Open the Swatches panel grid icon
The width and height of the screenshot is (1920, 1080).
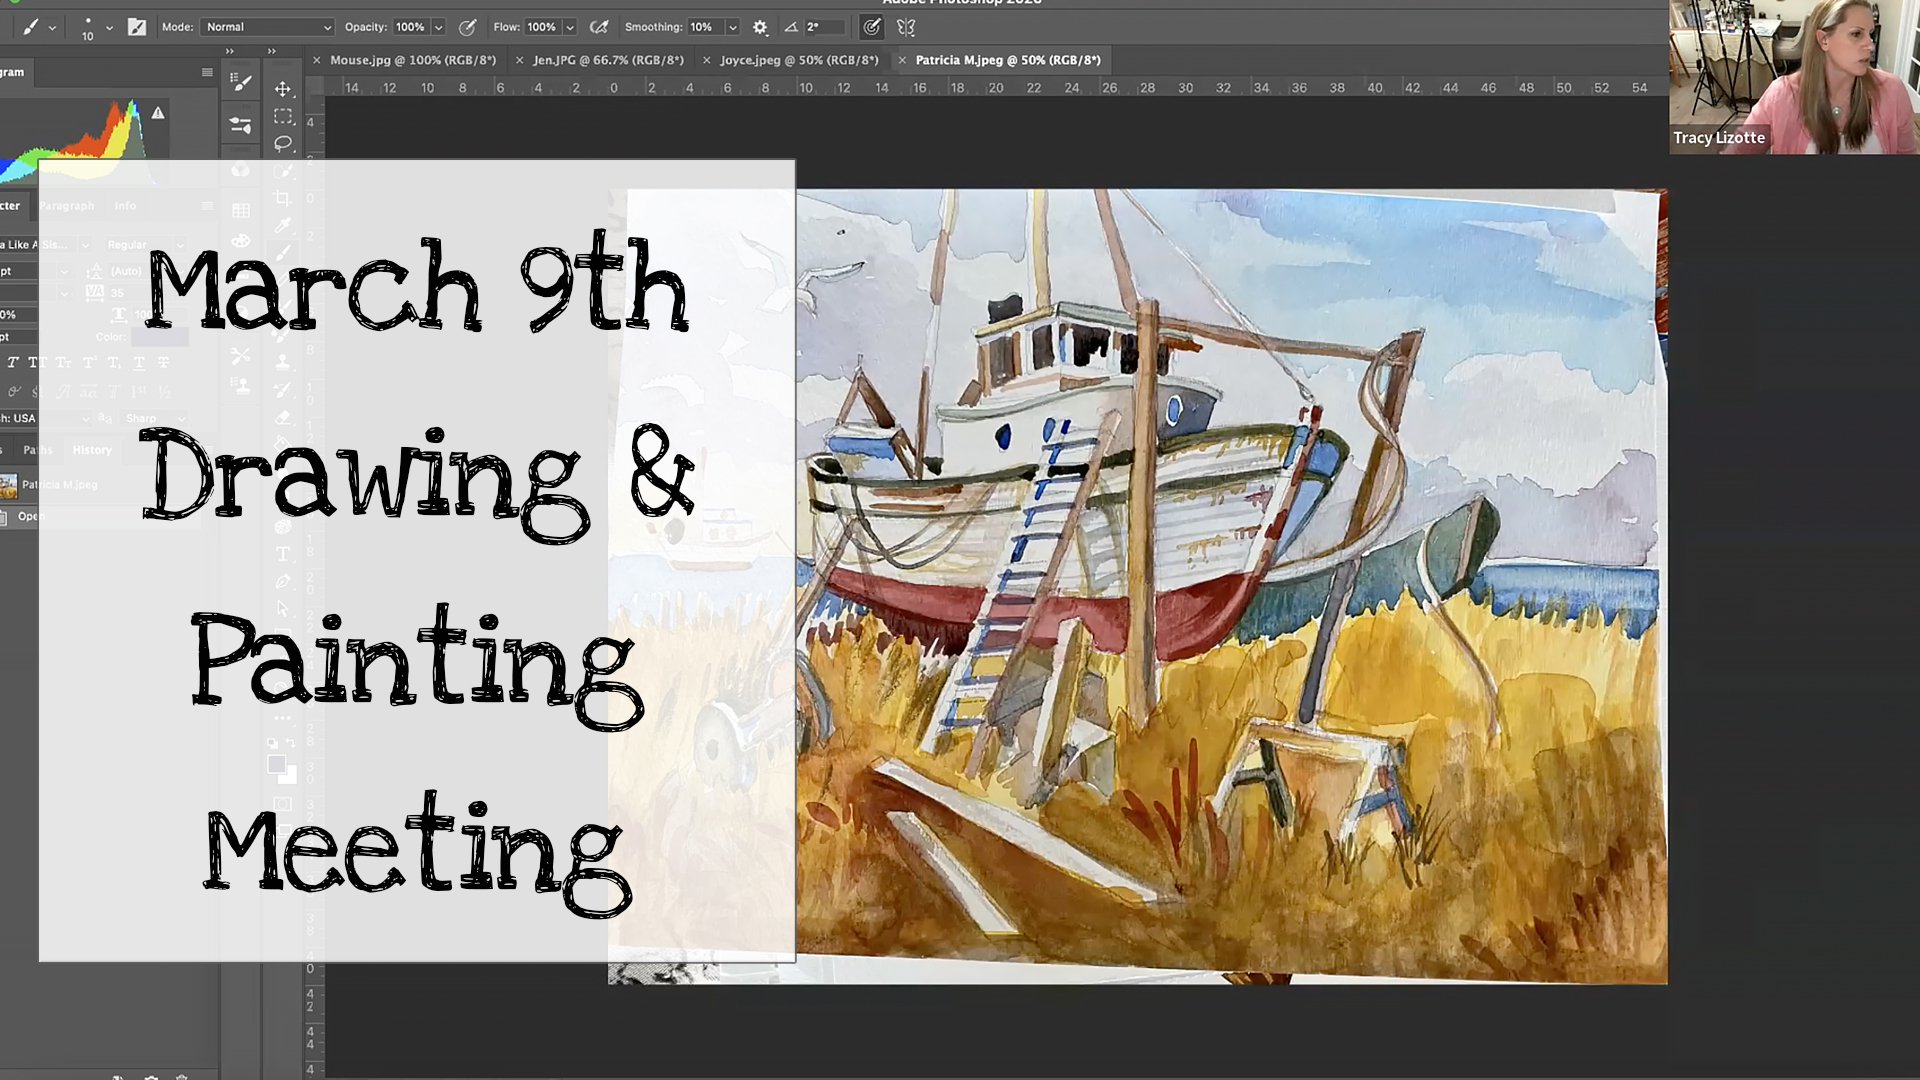(x=241, y=211)
